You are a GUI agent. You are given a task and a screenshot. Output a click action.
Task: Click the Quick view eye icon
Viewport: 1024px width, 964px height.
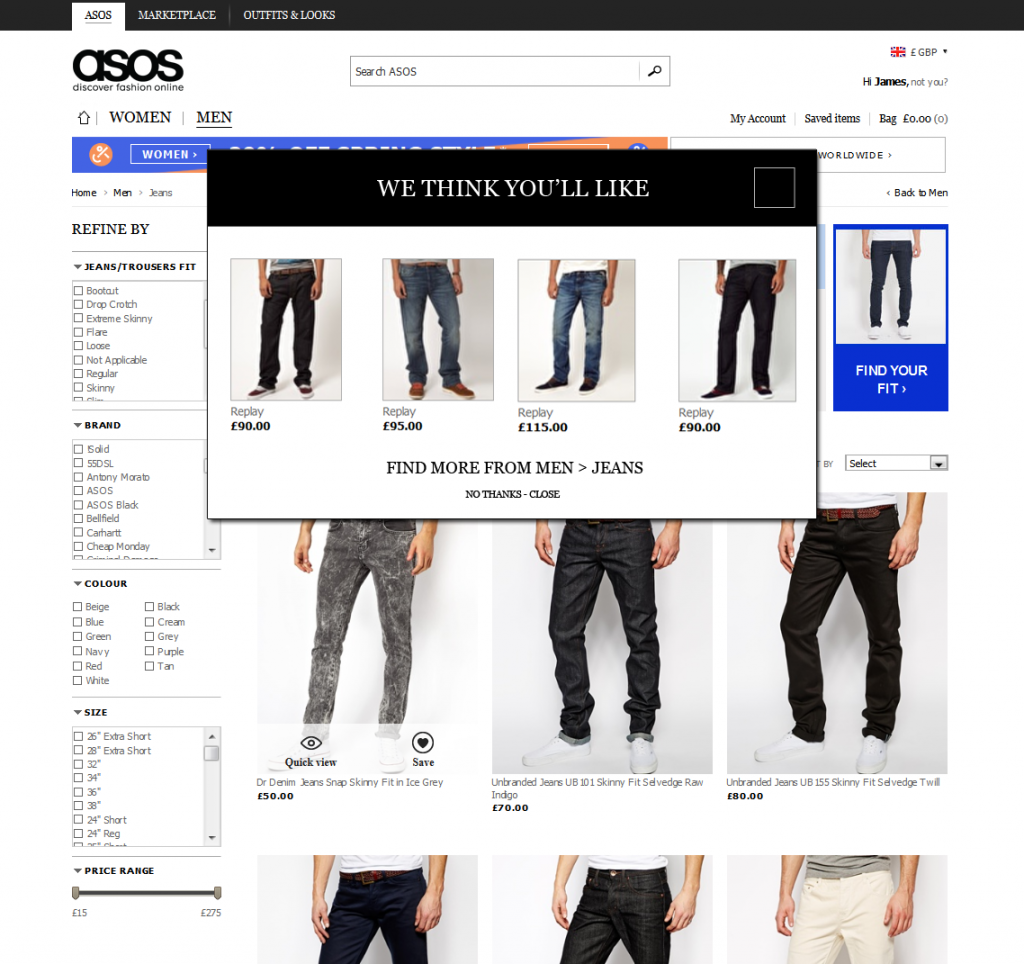[x=311, y=743]
